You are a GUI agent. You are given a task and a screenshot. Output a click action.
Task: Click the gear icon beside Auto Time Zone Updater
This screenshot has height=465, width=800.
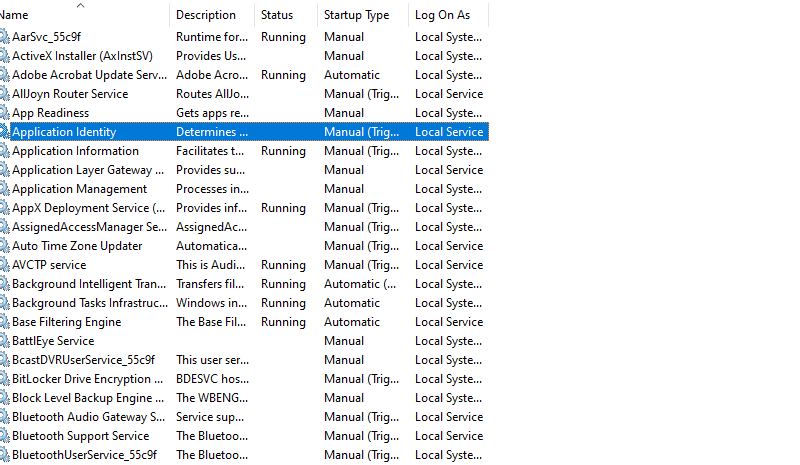pyautogui.click(x=4, y=246)
